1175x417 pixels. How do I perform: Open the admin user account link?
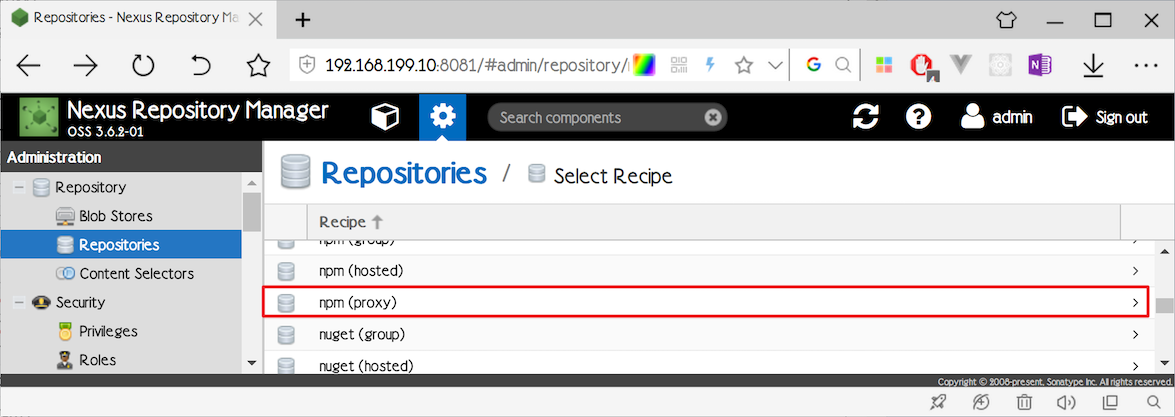997,117
